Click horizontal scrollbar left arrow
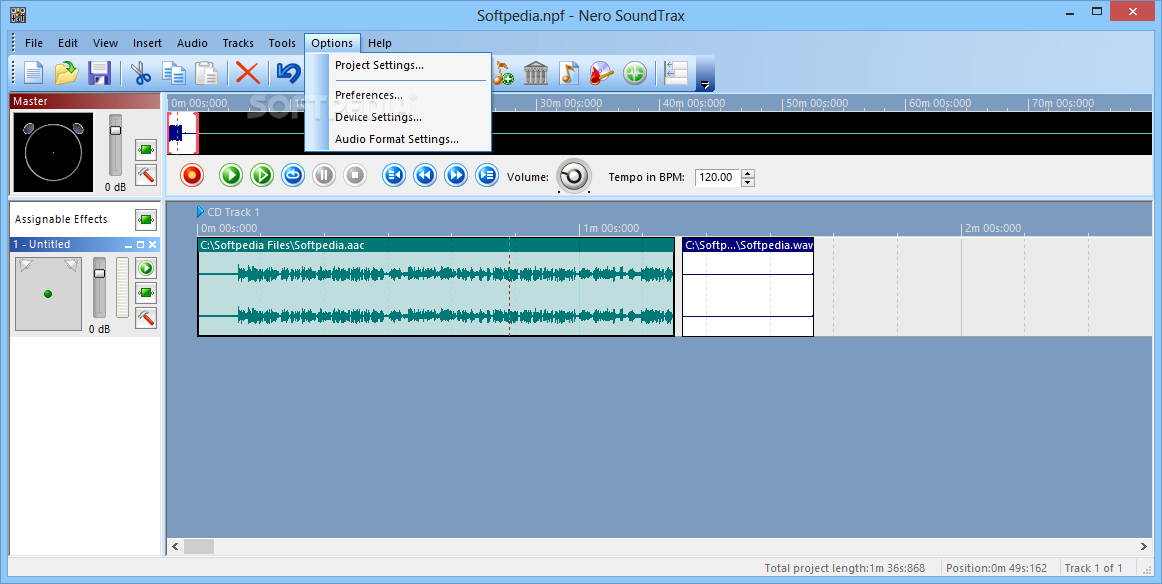 coord(176,546)
